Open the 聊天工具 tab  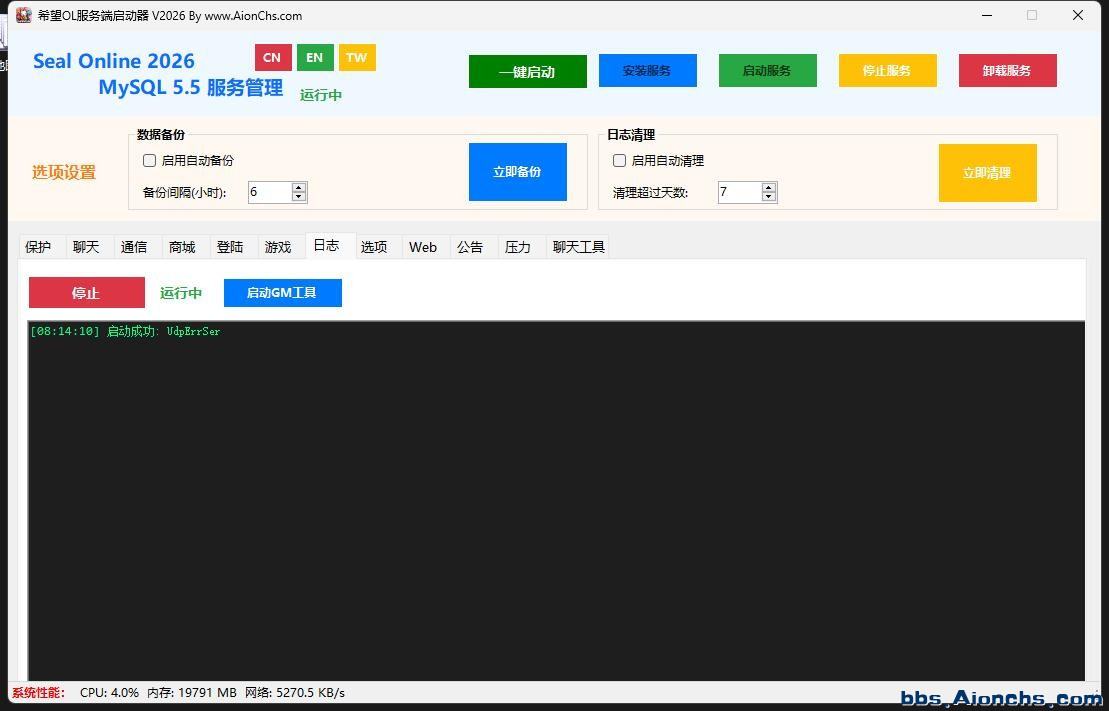(579, 247)
